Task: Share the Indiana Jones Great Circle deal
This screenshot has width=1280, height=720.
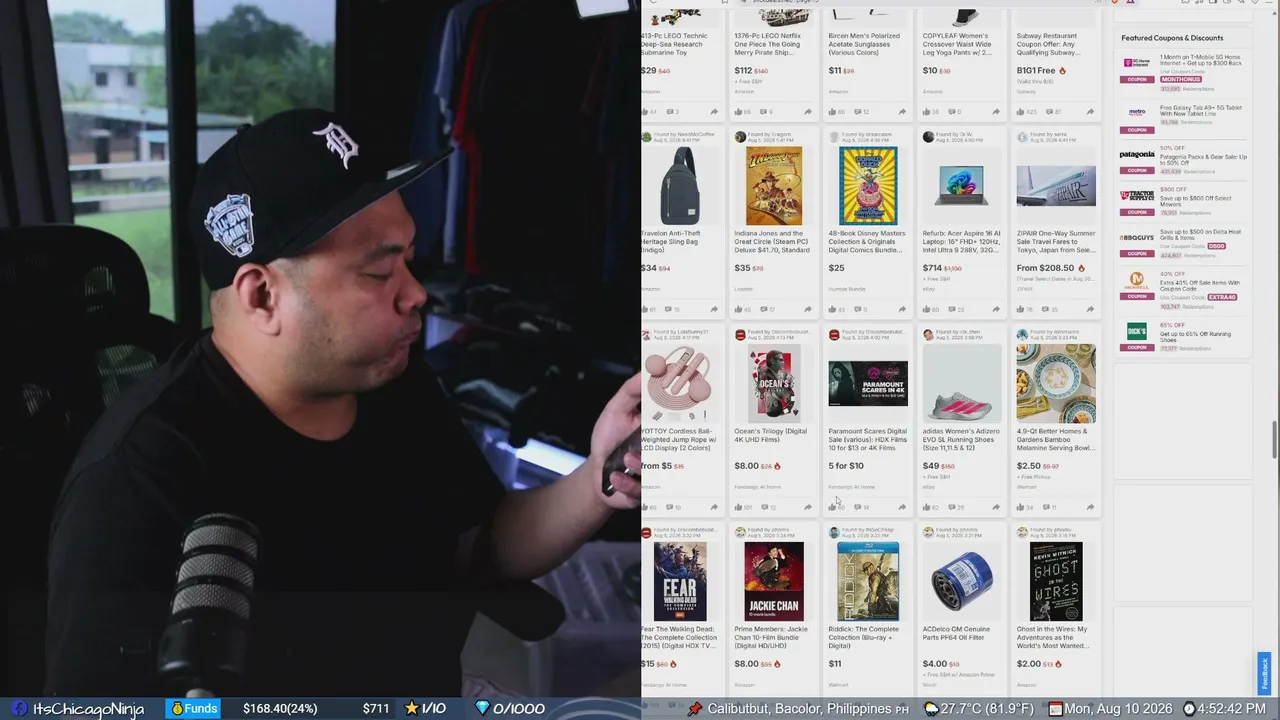Action: 808,309
